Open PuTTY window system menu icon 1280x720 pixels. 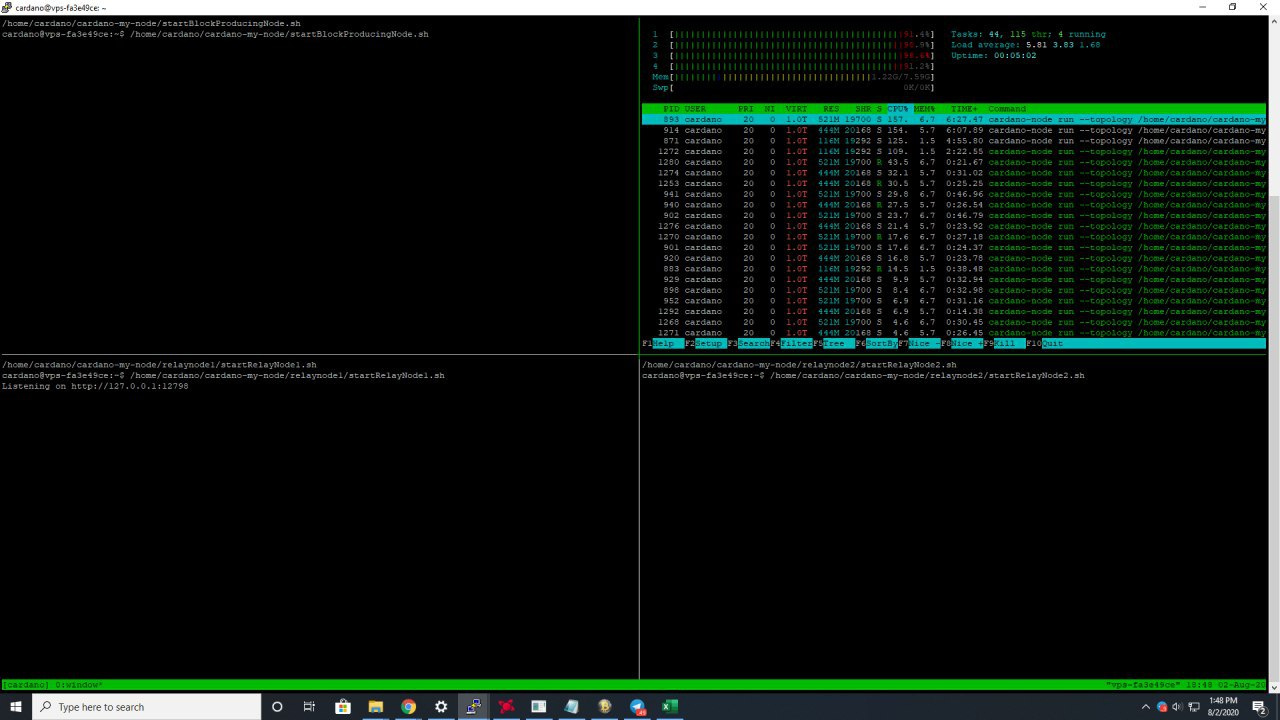click(x=7, y=7)
